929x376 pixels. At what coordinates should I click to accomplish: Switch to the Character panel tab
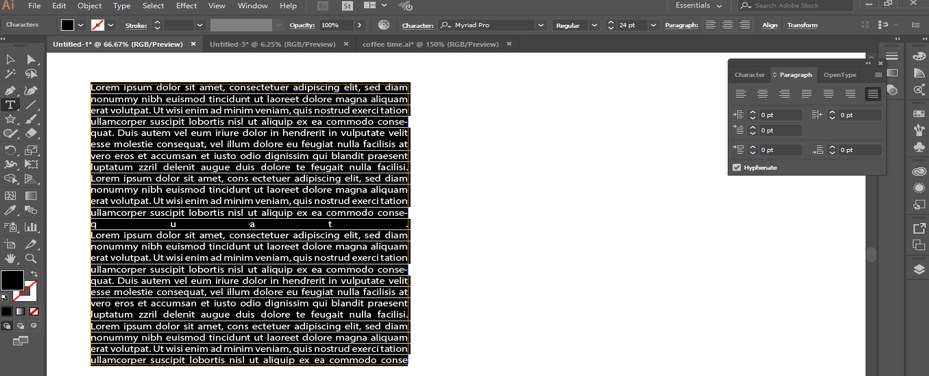(x=749, y=75)
